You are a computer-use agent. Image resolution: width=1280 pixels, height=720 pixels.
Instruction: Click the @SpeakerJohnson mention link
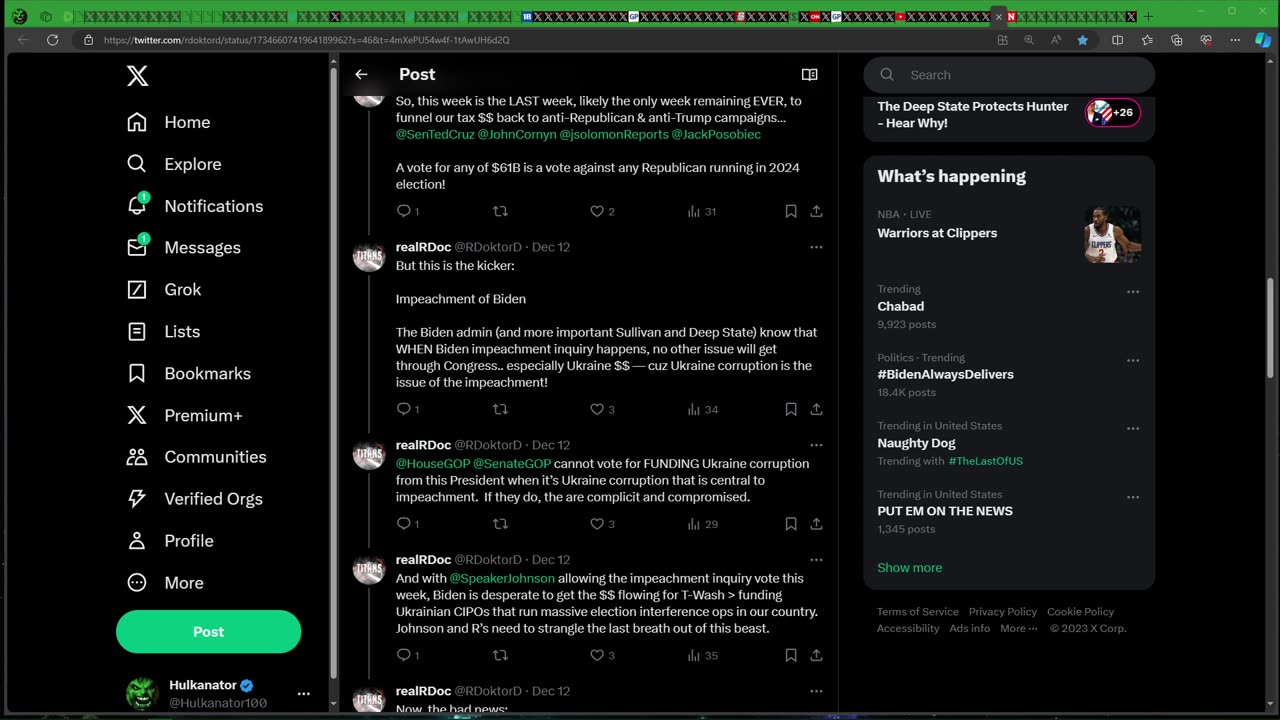tap(502, 579)
